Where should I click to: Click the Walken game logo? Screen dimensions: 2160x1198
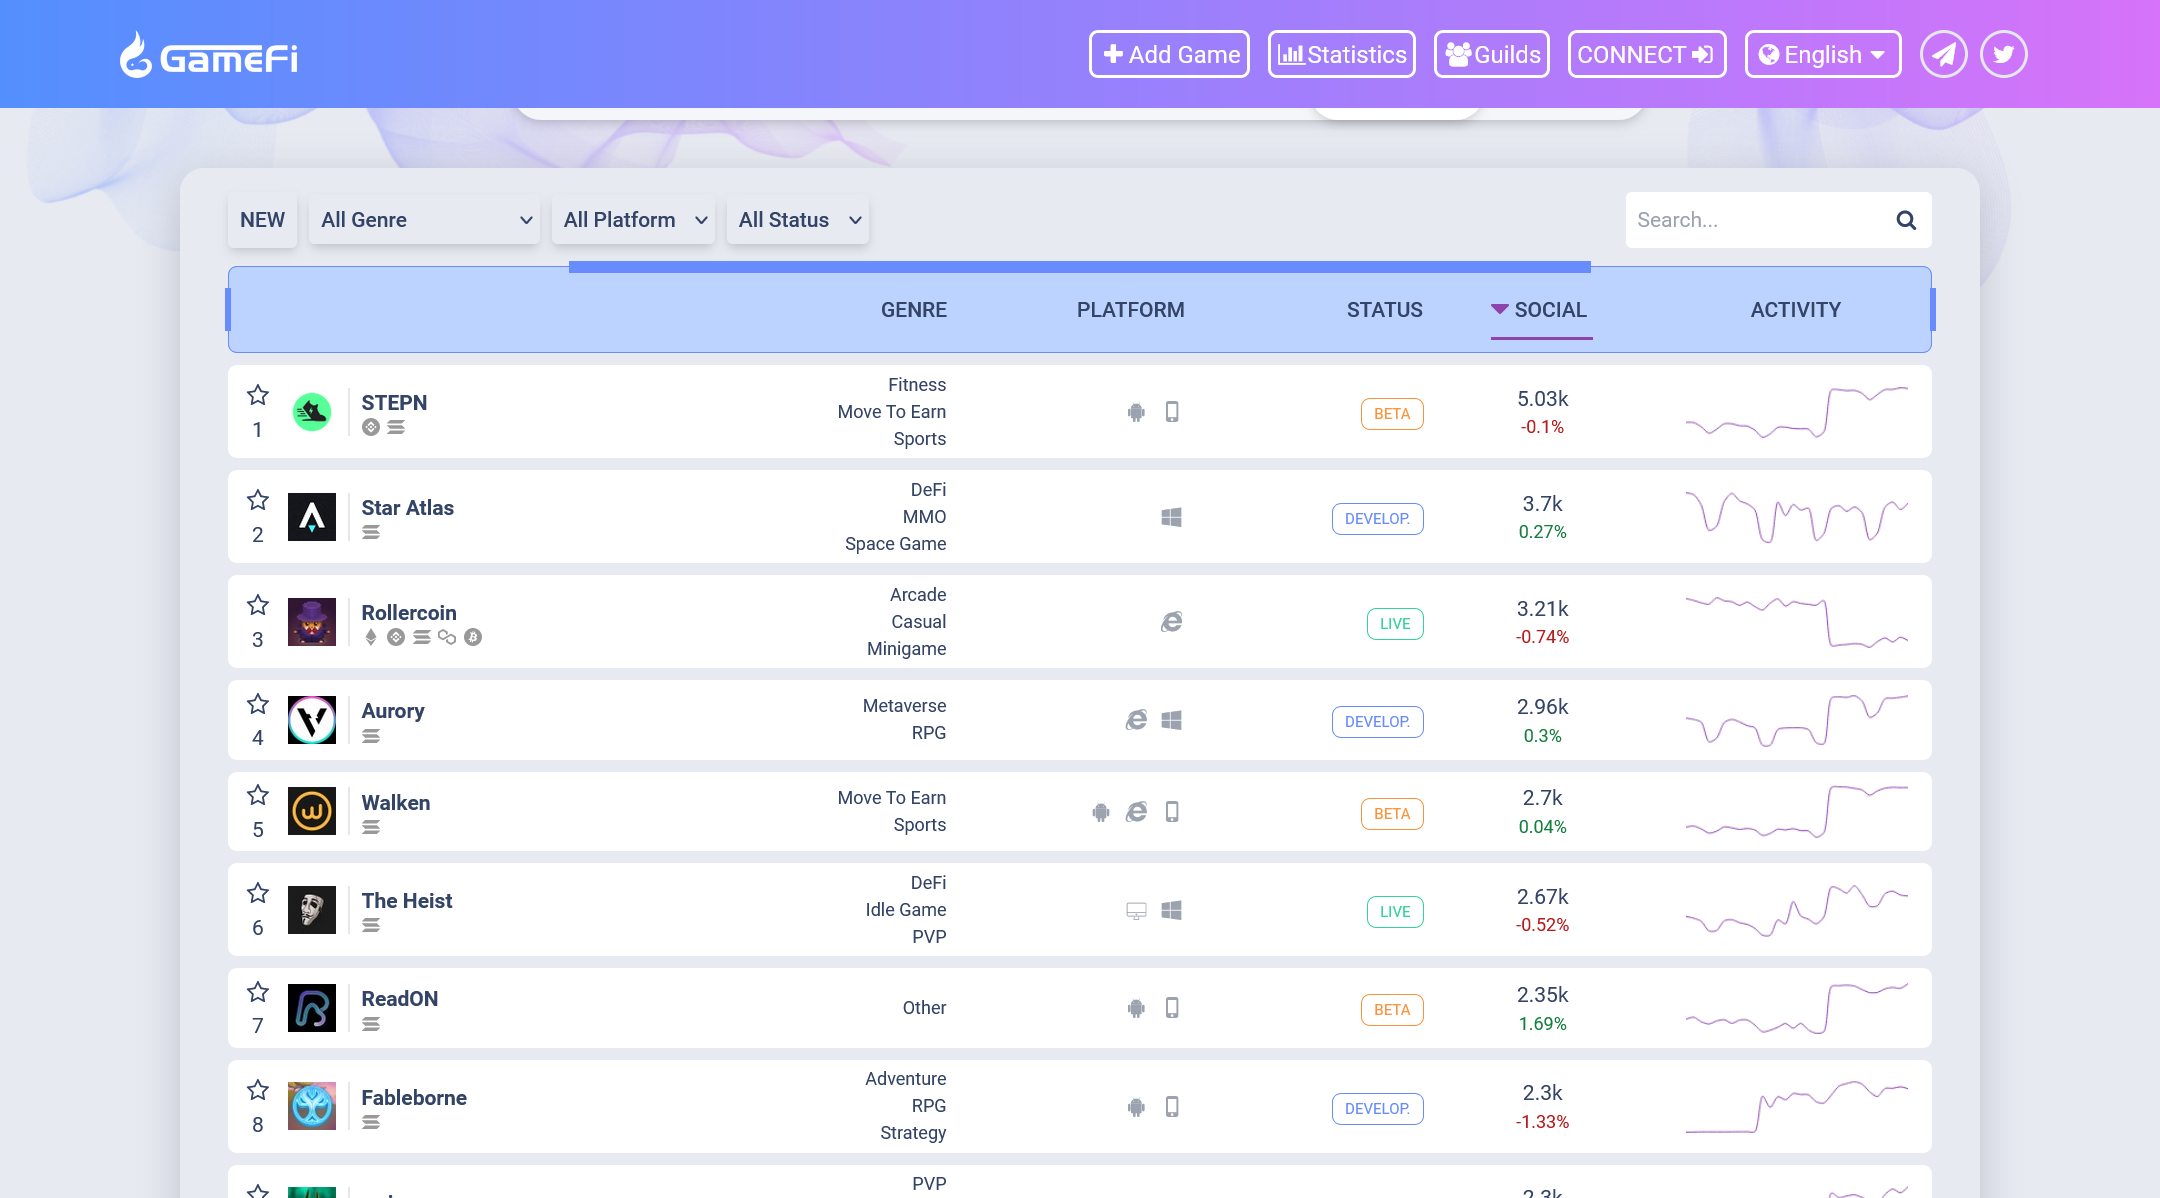click(312, 811)
